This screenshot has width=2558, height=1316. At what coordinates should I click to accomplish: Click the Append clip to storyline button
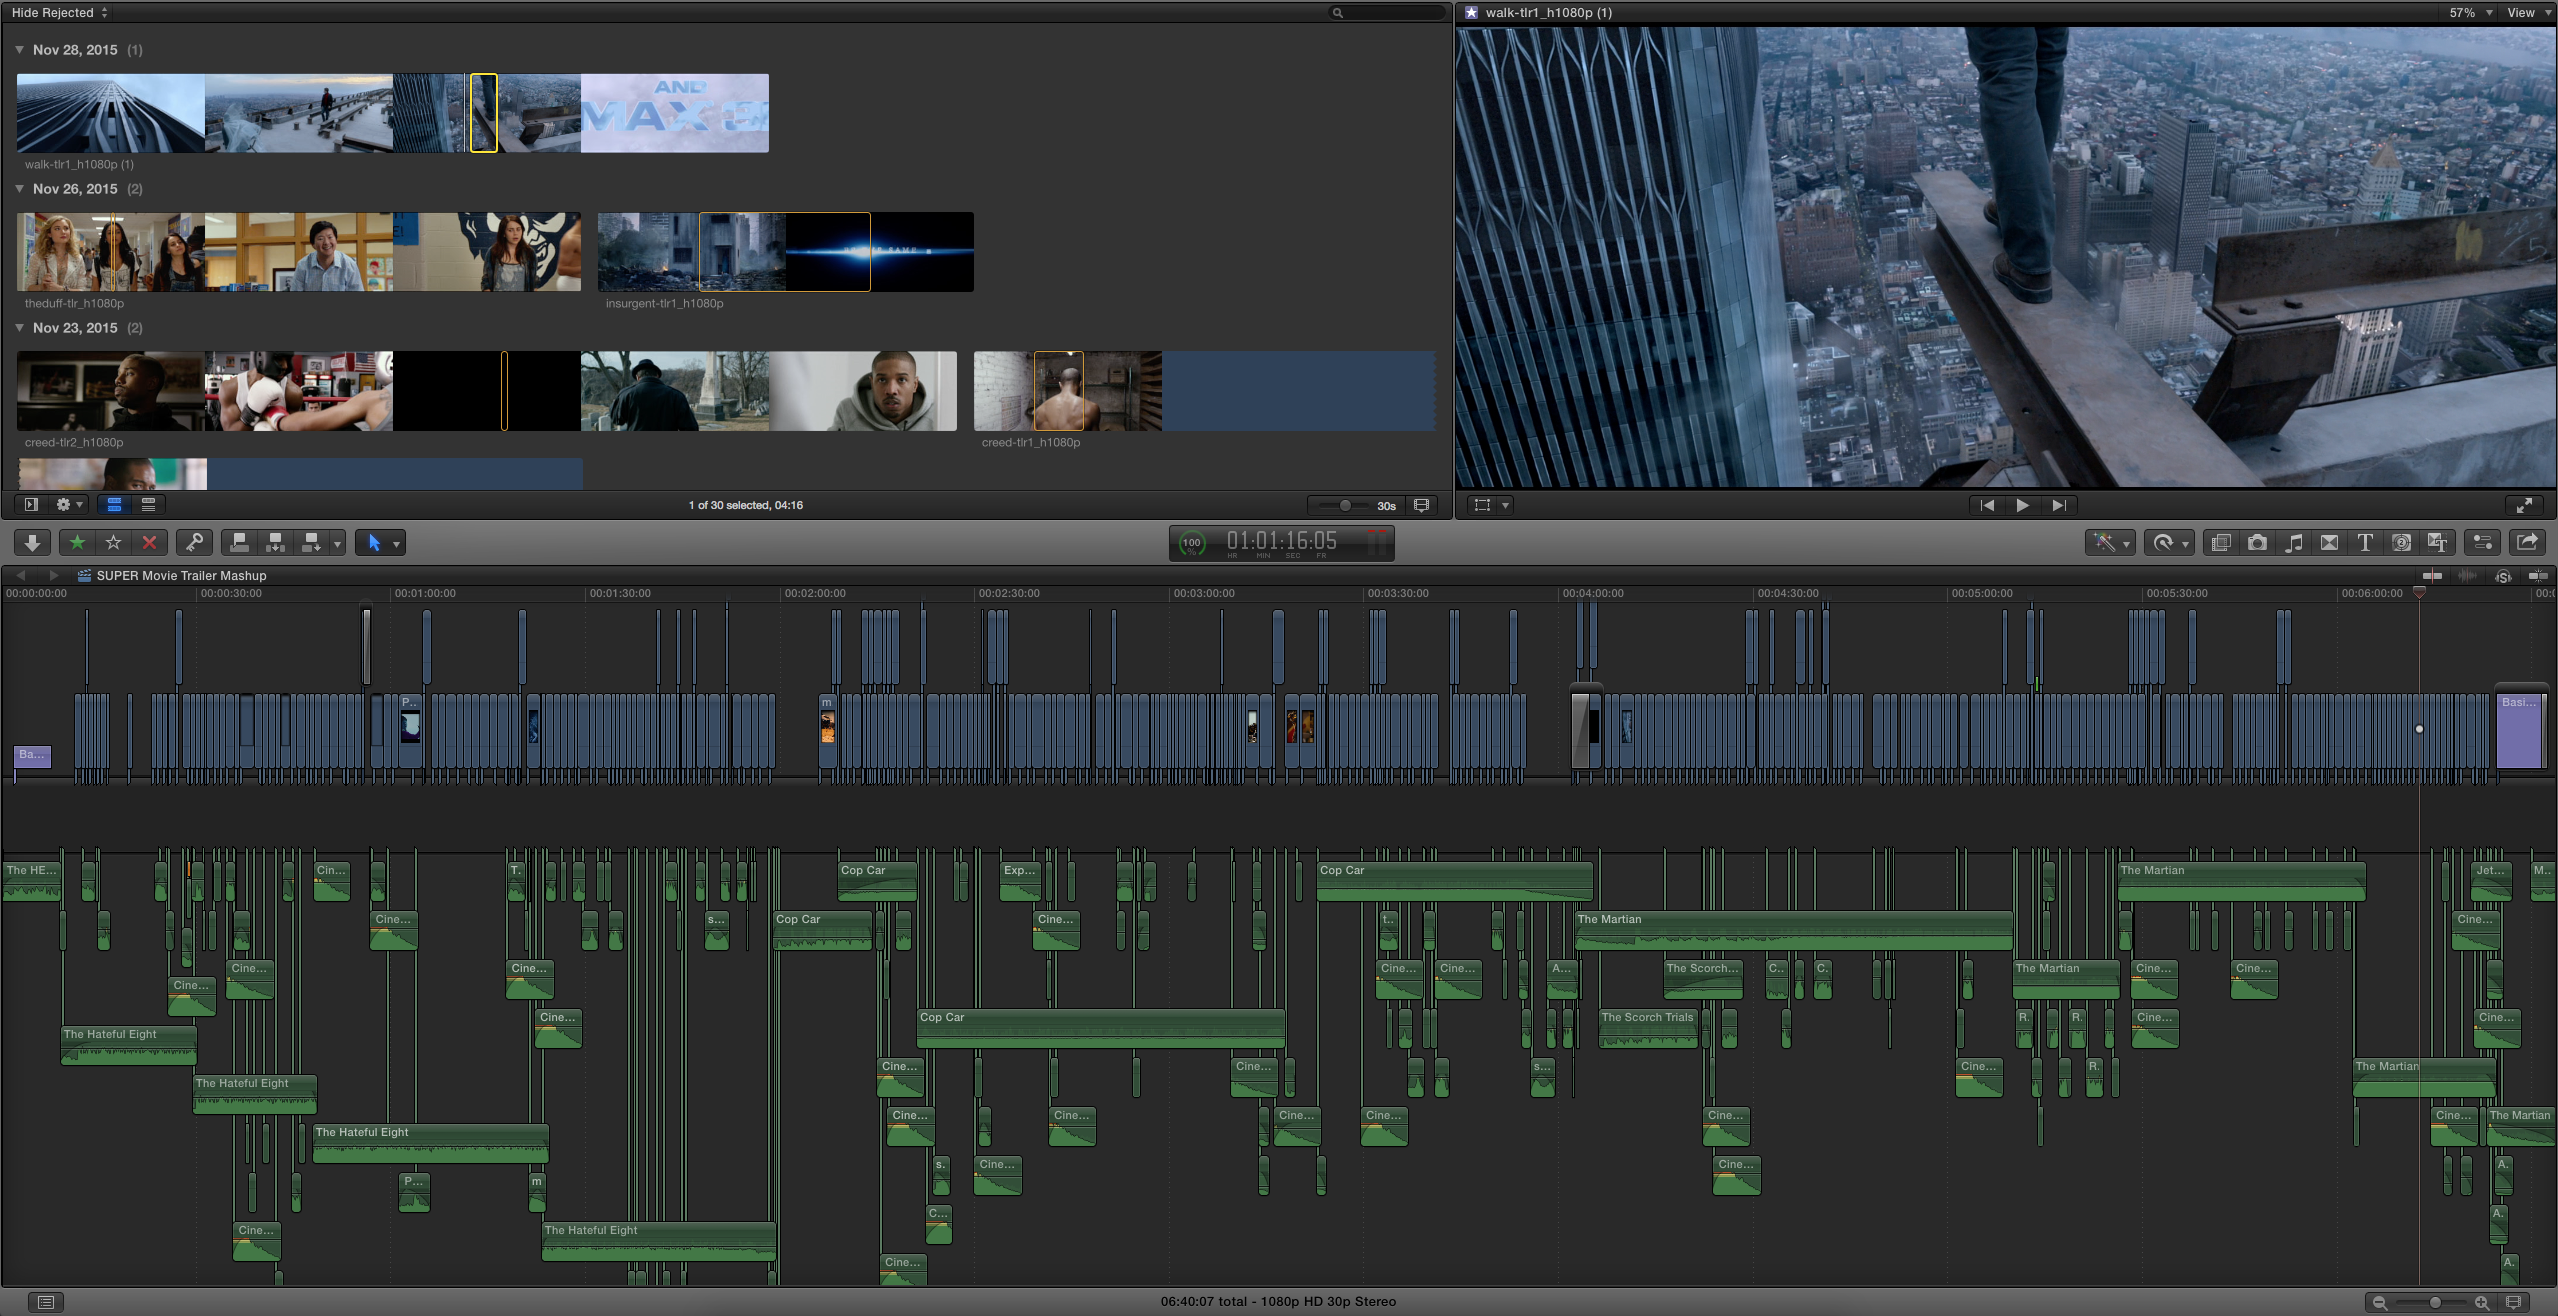pyautogui.click(x=311, y=543)
